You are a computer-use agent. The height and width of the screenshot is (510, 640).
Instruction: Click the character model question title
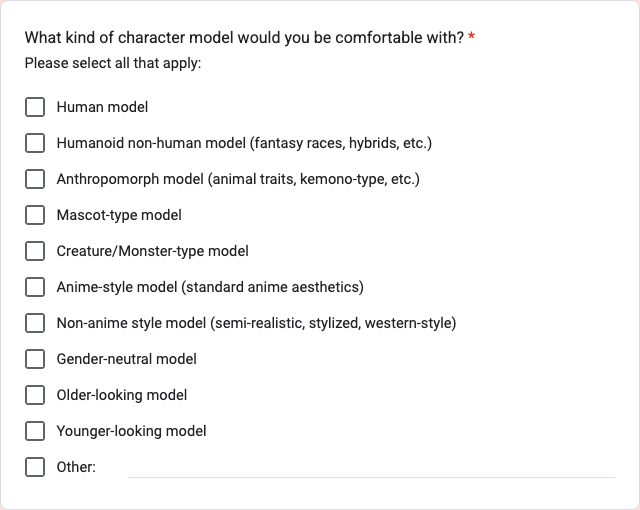244,38
